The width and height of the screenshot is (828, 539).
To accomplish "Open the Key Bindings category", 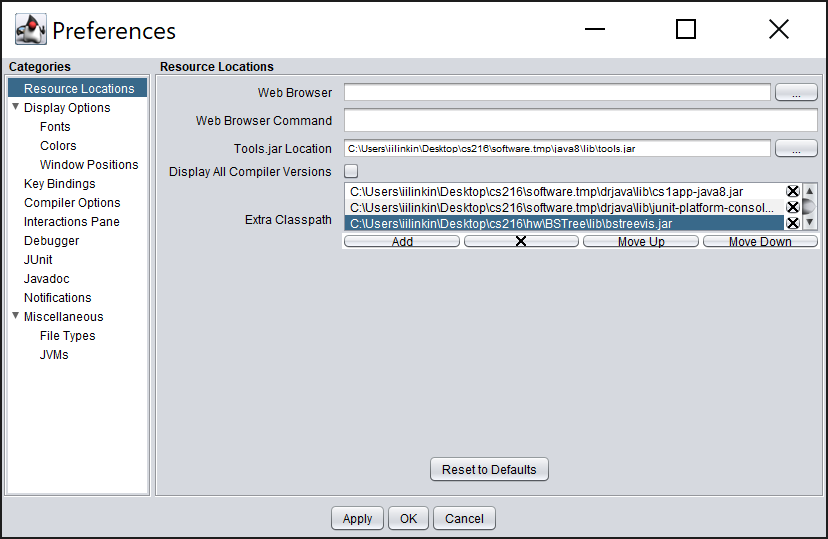I will pos(60,184).
